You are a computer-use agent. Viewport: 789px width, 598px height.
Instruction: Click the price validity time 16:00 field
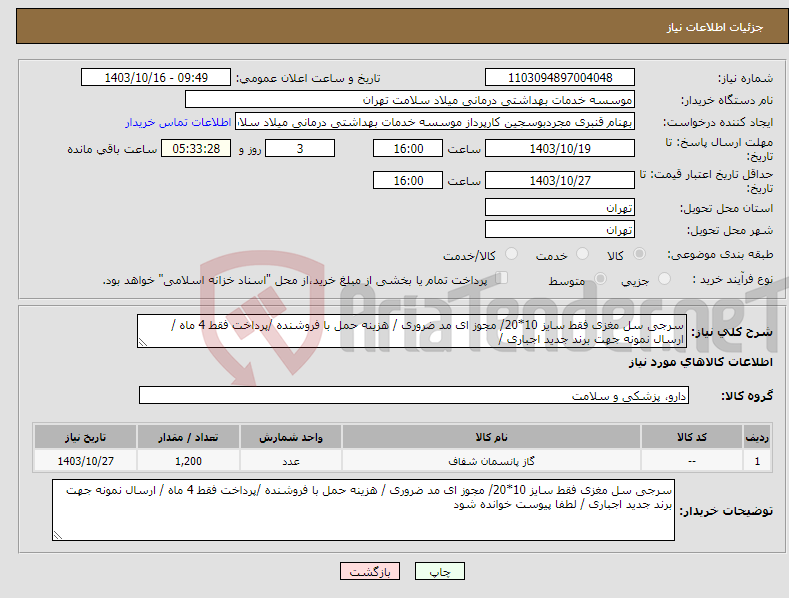click(408, 180)
